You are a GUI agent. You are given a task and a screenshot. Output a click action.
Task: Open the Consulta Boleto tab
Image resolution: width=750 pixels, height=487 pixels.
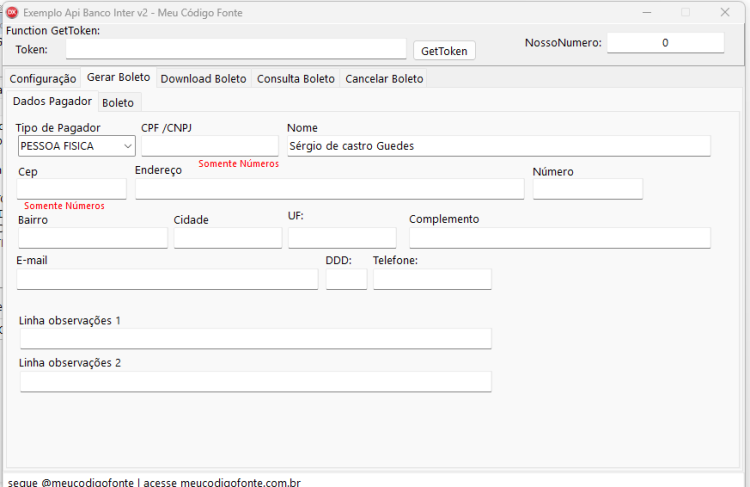296,79
